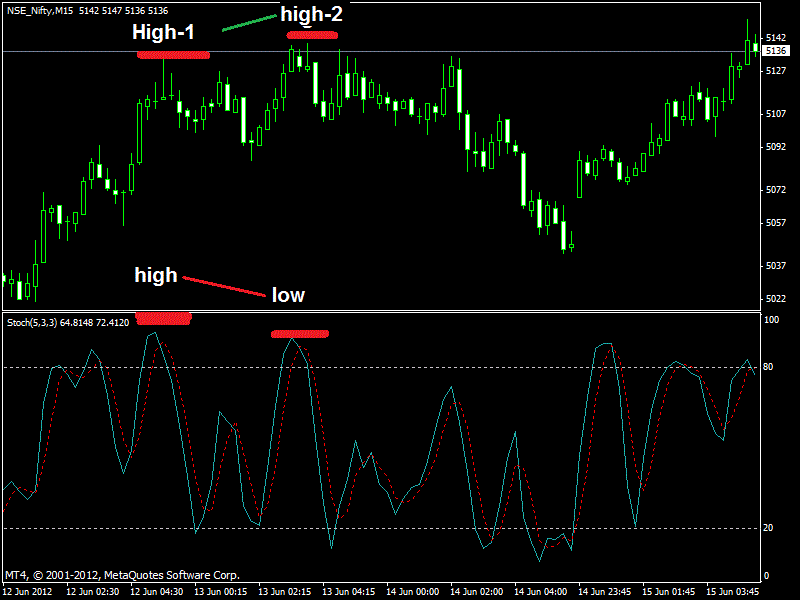Image resolution: width=800 pixels, height=600 pixels.
Task: Click the stochastic 20 level label
Action: click(768, 528)
